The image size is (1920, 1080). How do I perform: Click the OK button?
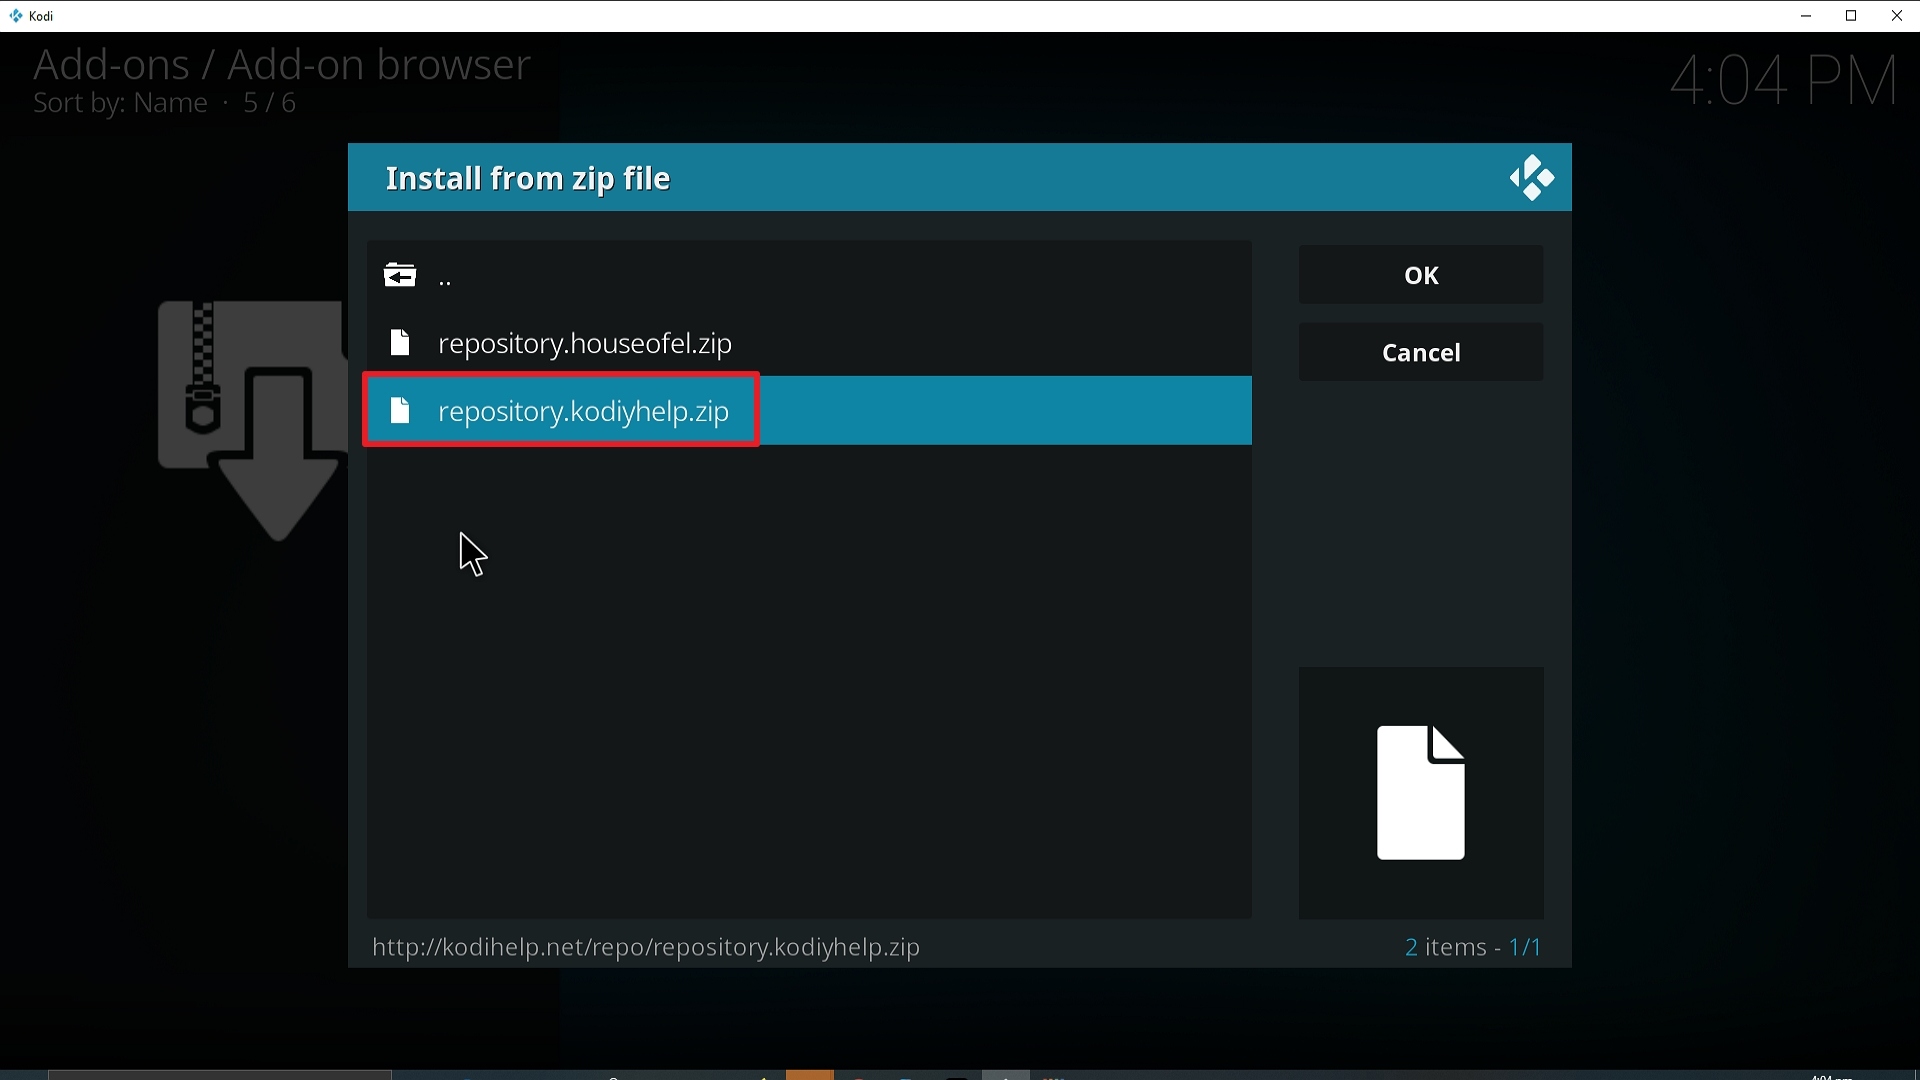(1421, 275)
